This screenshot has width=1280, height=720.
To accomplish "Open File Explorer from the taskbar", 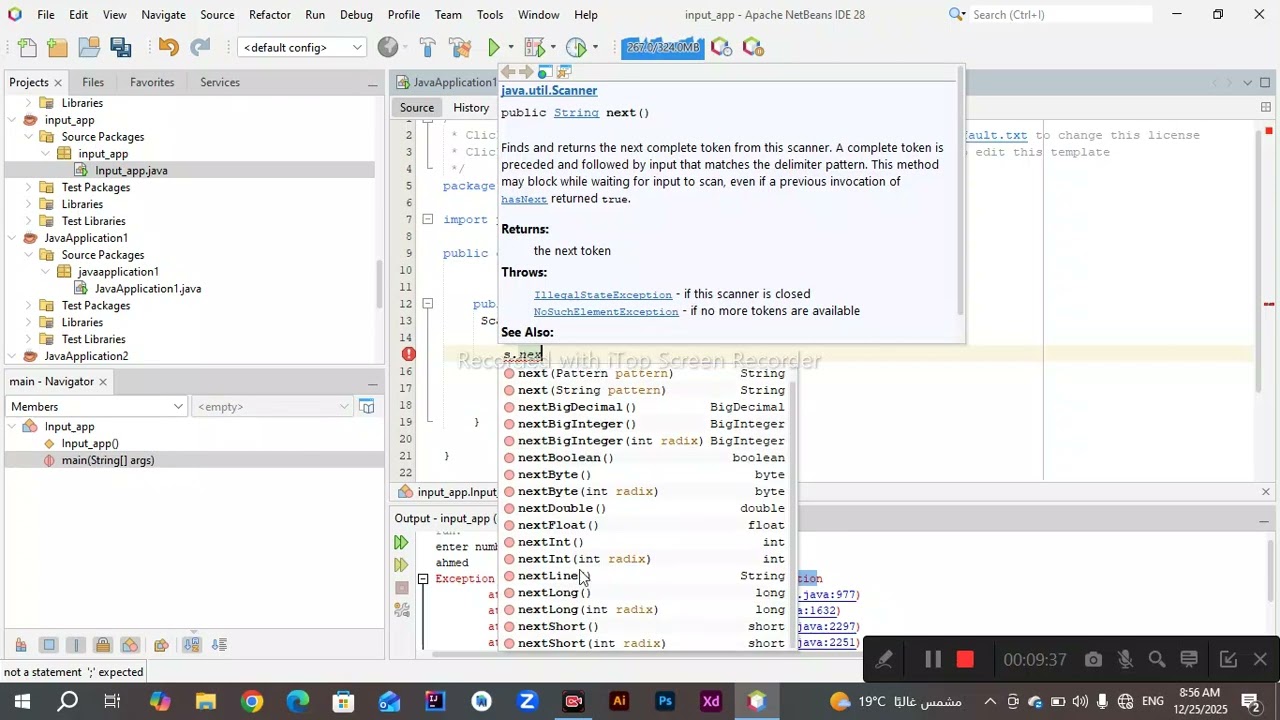I will [206, 702].
